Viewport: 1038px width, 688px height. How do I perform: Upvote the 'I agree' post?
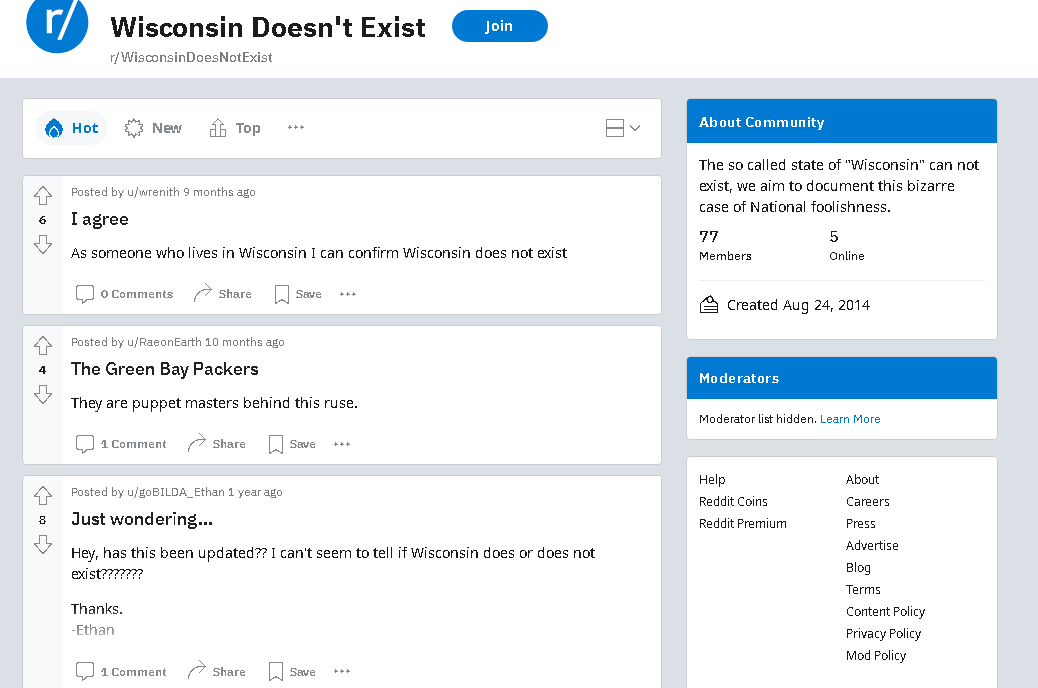[x=43, y=196]
